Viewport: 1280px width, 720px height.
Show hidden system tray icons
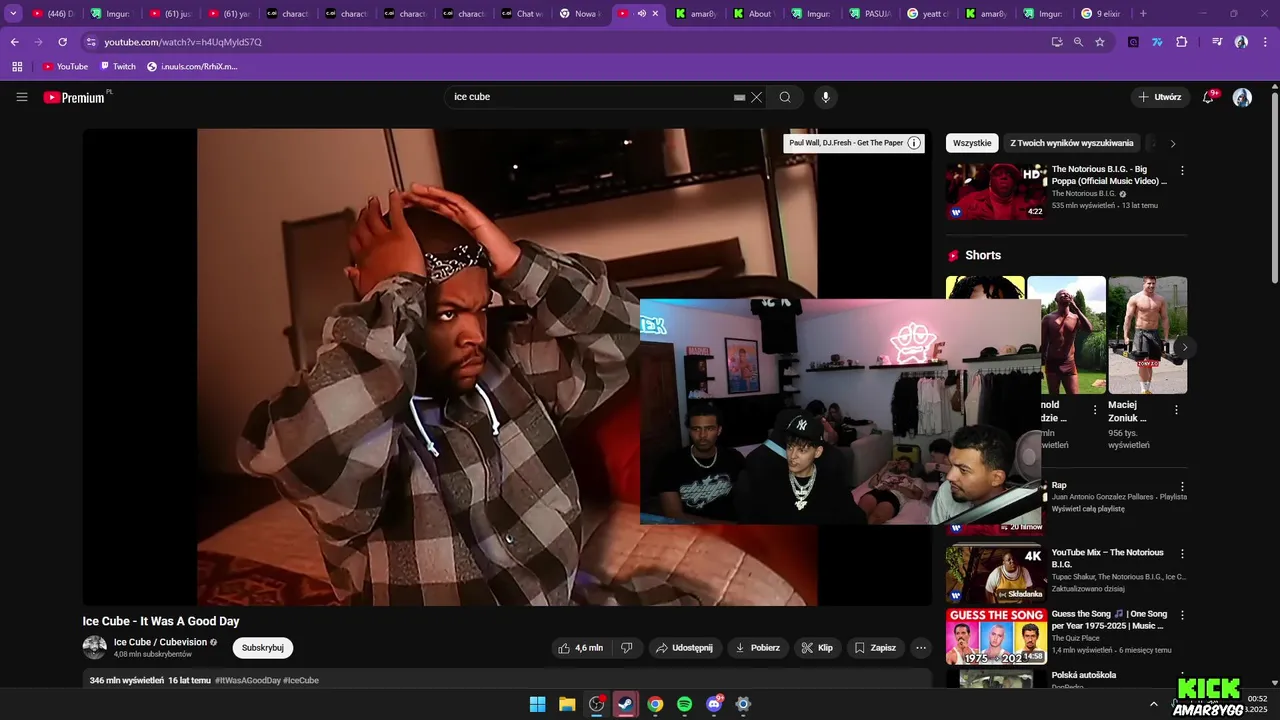[1153, 704]
